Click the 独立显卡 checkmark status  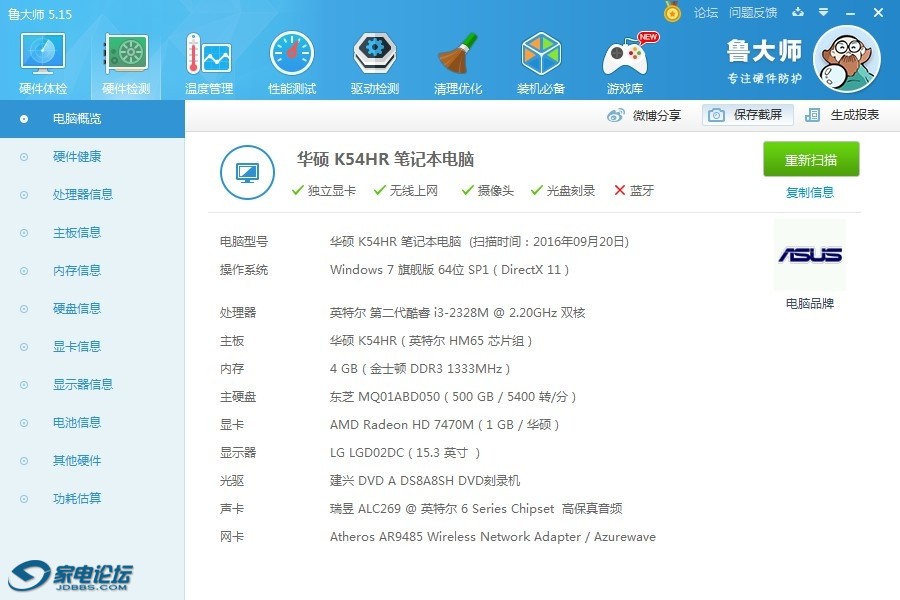(x=324, y=191)
